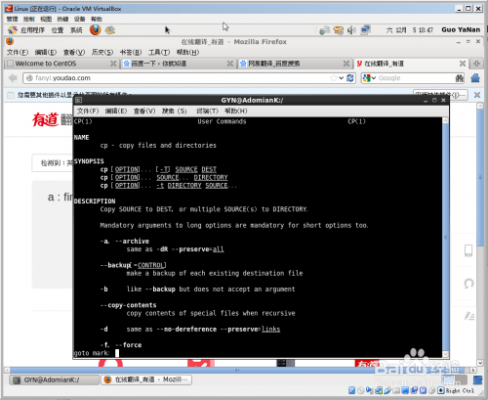Image resolution: width=488 pixels, height=400 pixels.
Task: Click the search binoculars icon in the search box
Action: point(459,78)
